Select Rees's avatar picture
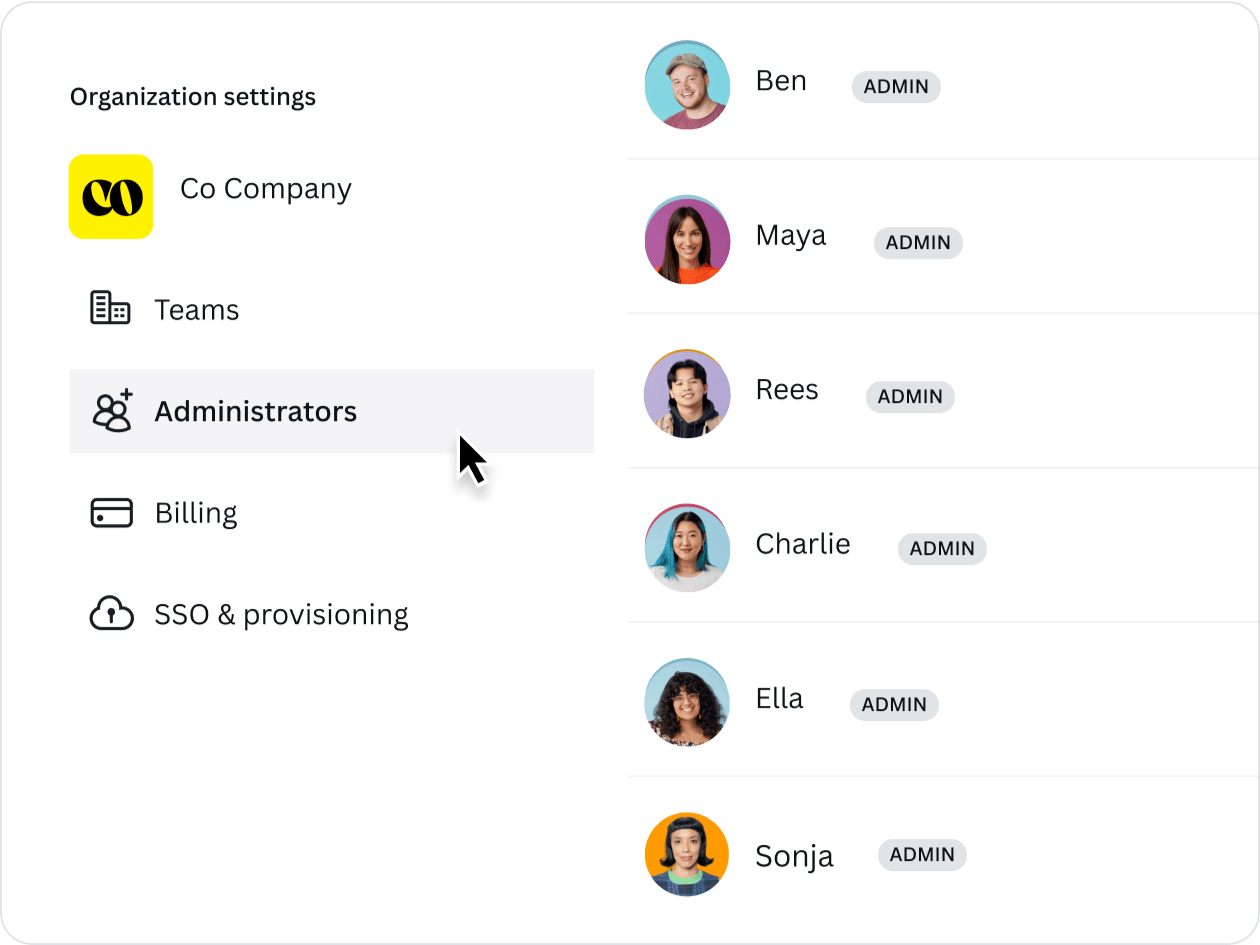Image resolution: width=1260 pixels, height=945 pixels. point(686,394)
